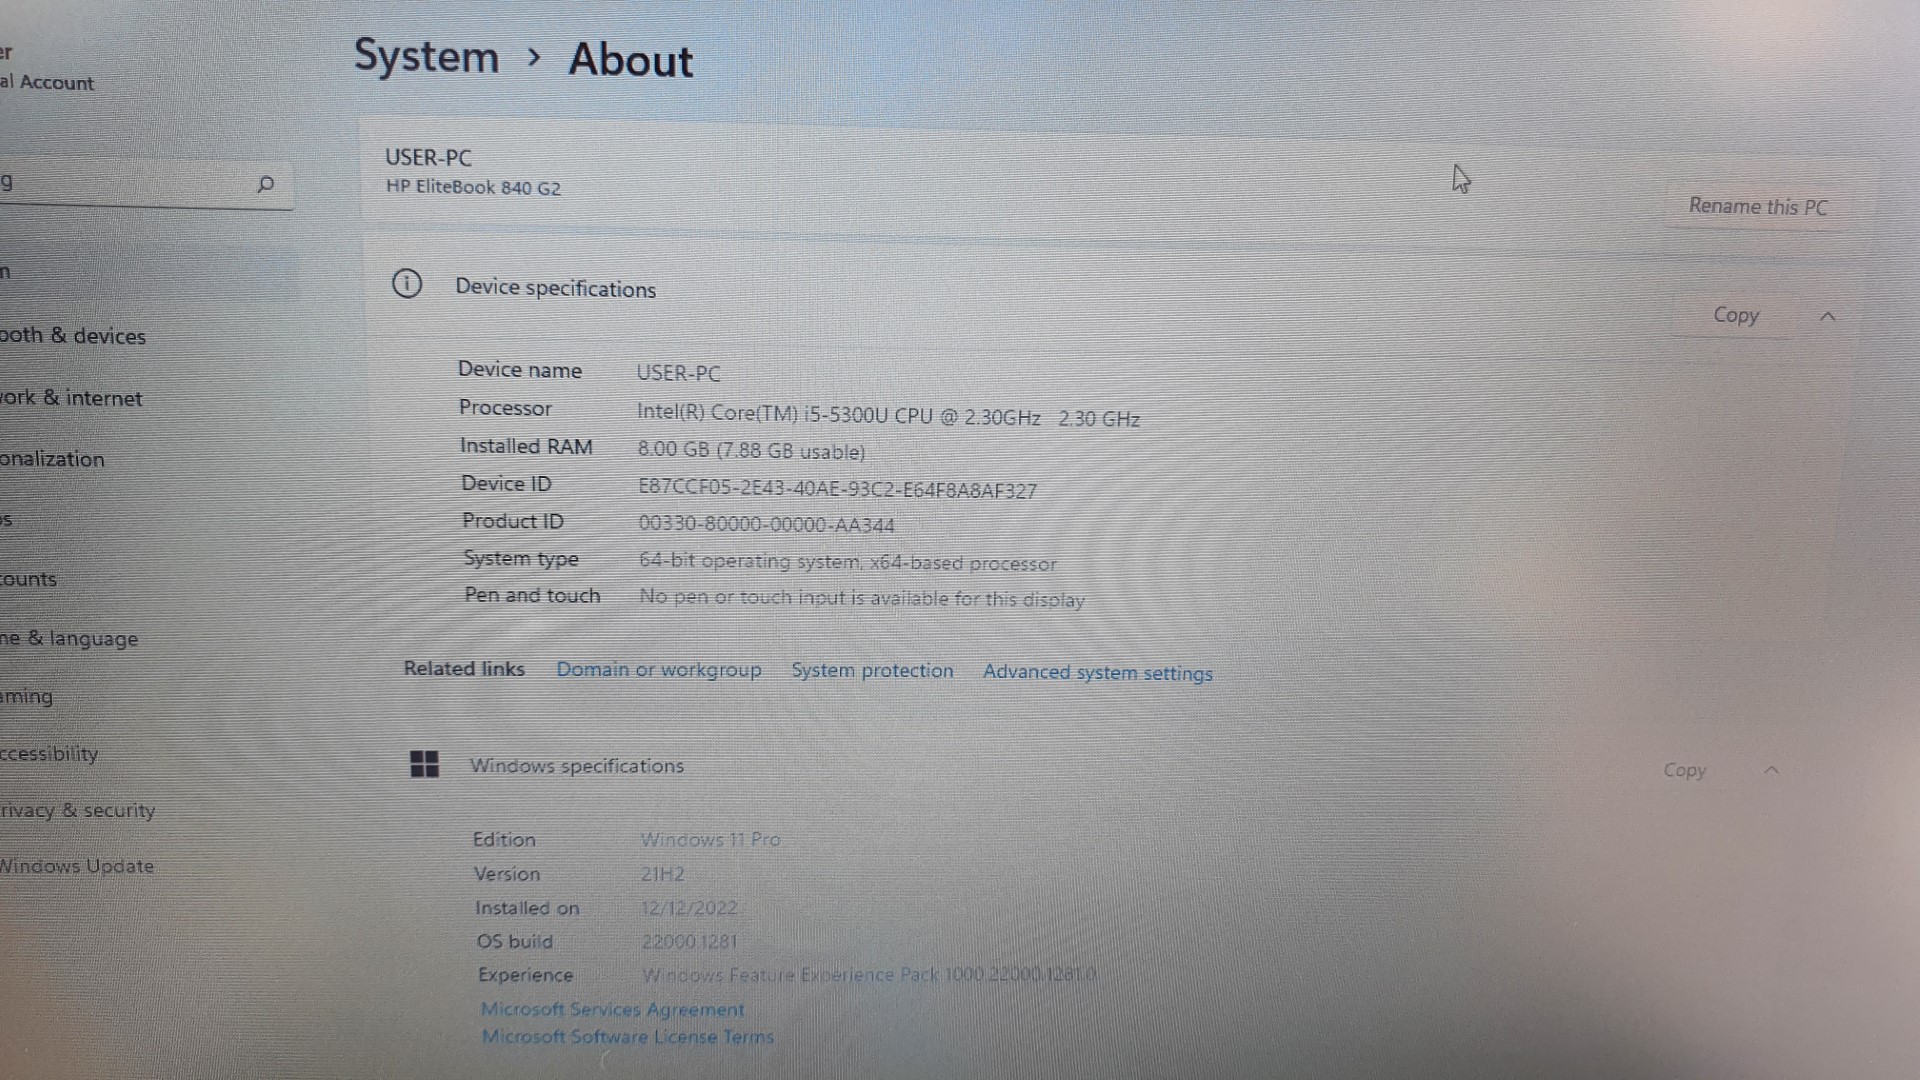Copy the device specifications
The height and width of the screenshot is (1080, 1920).
pos(1735,315)
